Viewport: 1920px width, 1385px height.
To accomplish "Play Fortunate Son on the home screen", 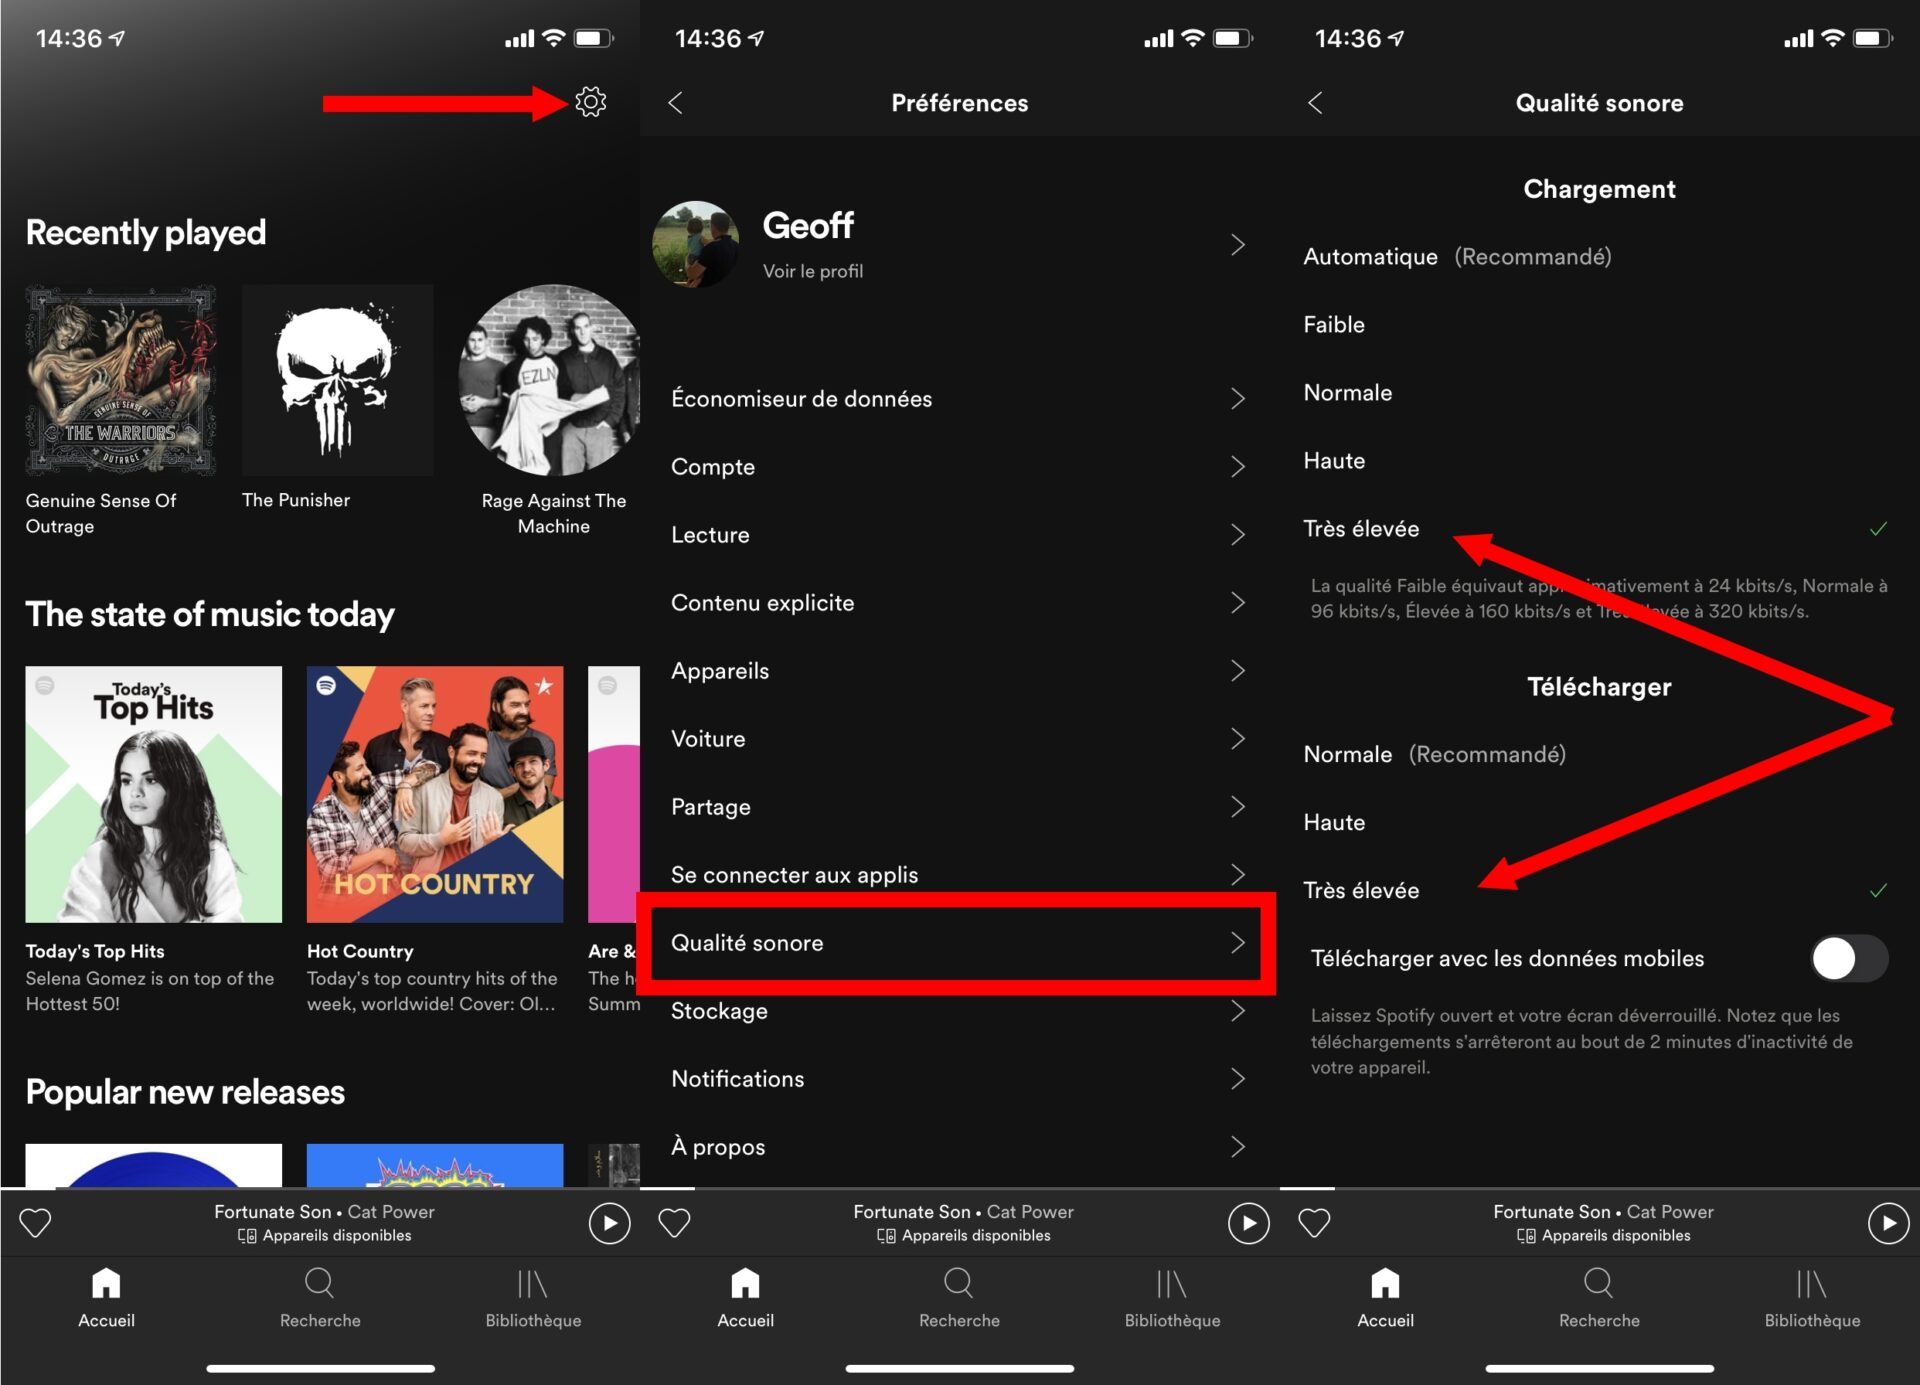I will (609, 1223).
